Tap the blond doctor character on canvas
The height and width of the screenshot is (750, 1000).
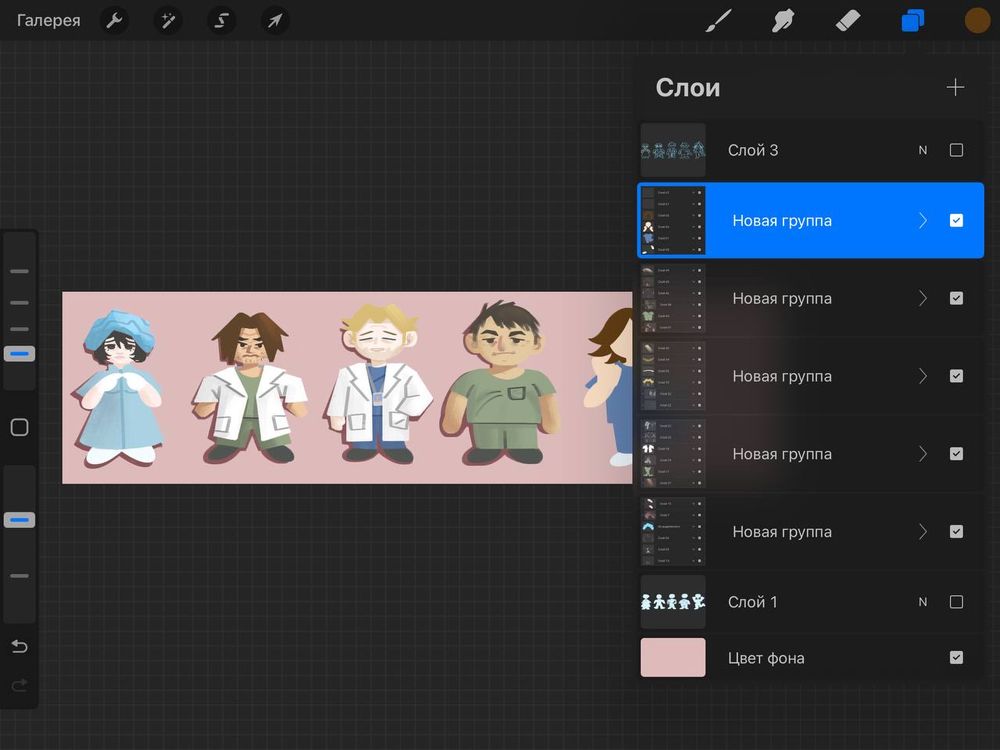(x=378, y=383)
